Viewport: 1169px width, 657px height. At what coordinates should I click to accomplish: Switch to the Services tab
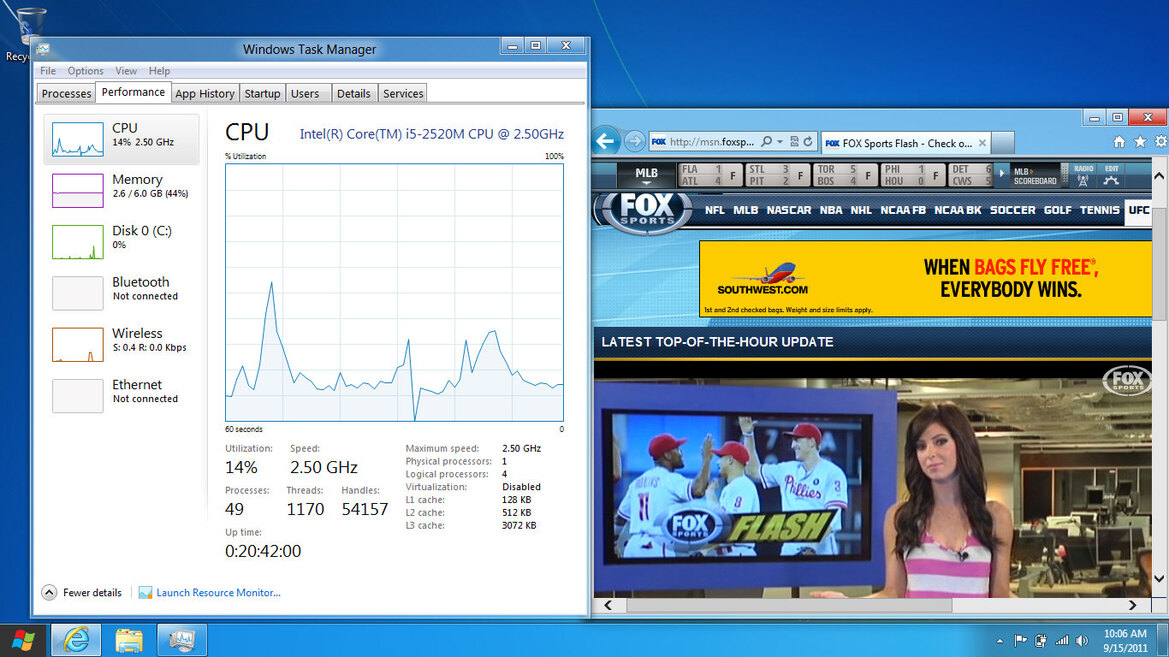[403, 93]
